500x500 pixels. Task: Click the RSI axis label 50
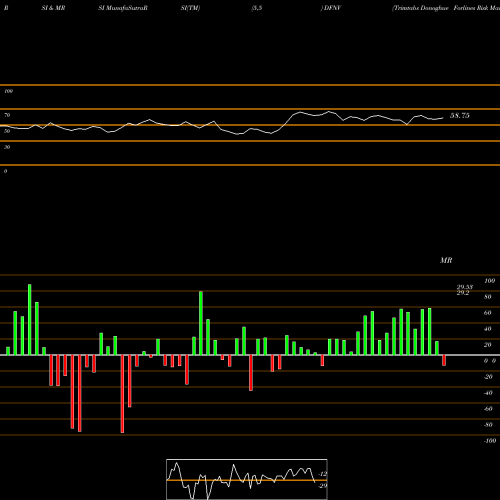point(7,131)
